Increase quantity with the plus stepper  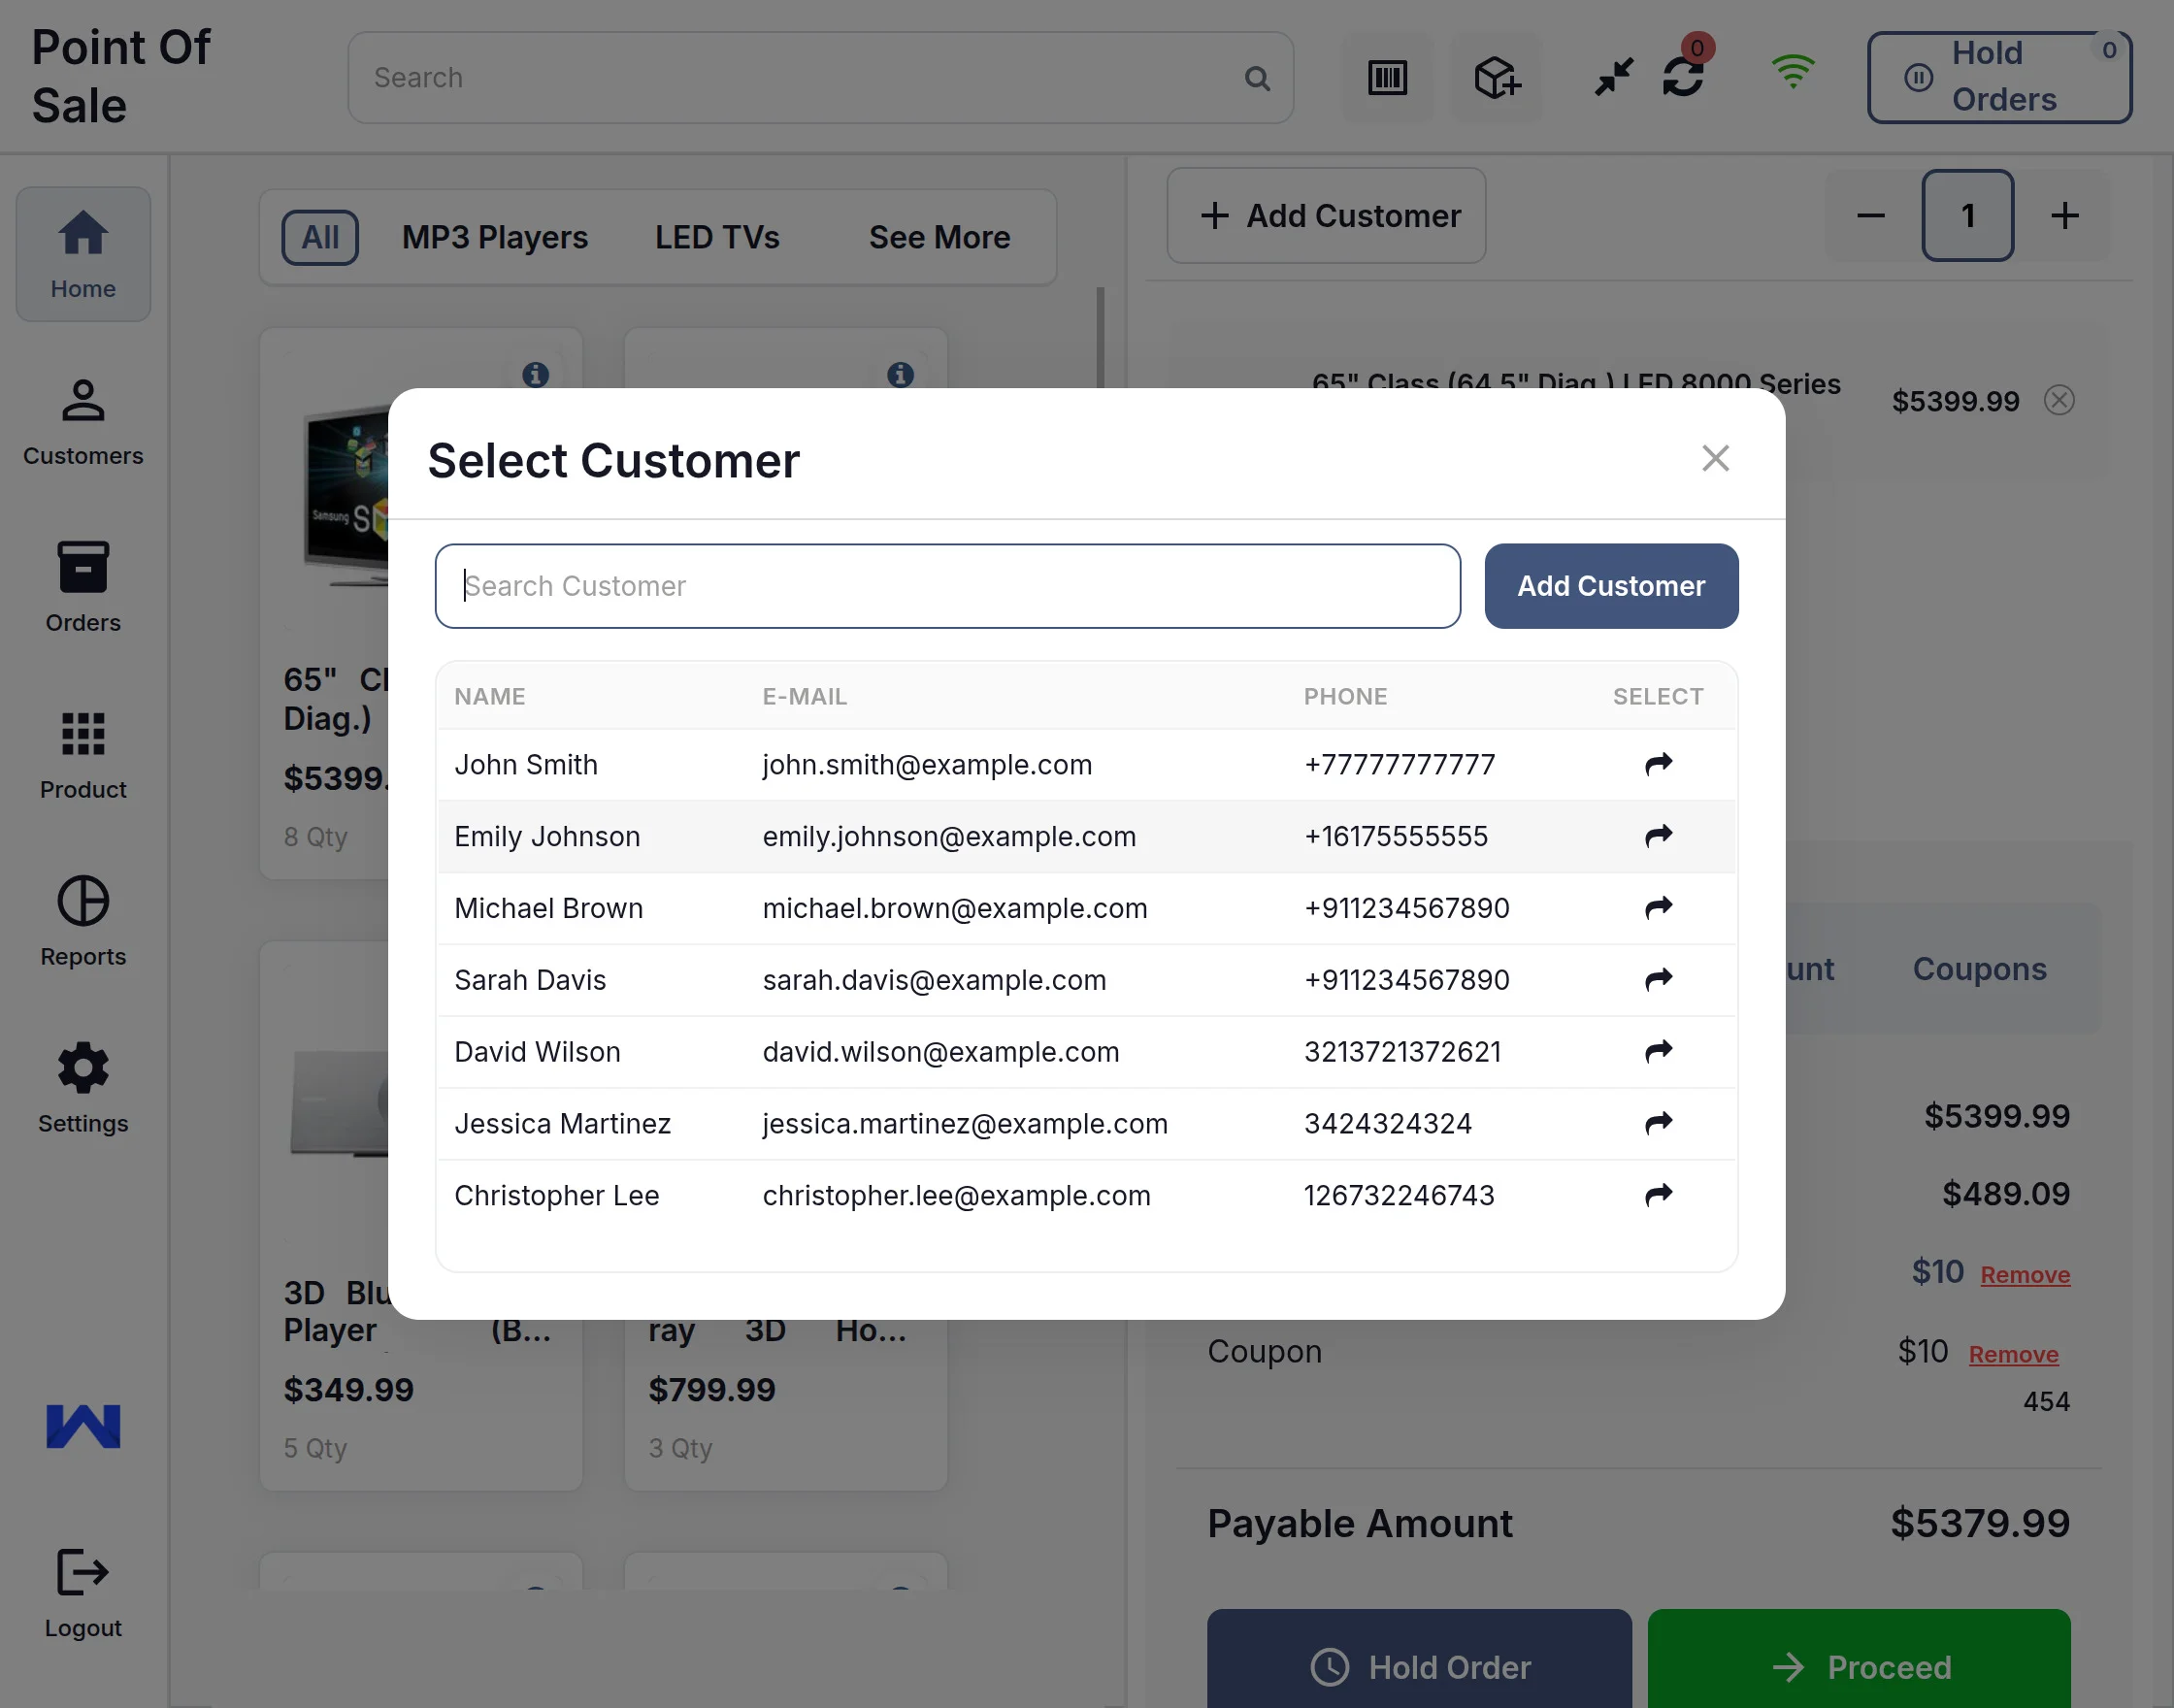2064,216
